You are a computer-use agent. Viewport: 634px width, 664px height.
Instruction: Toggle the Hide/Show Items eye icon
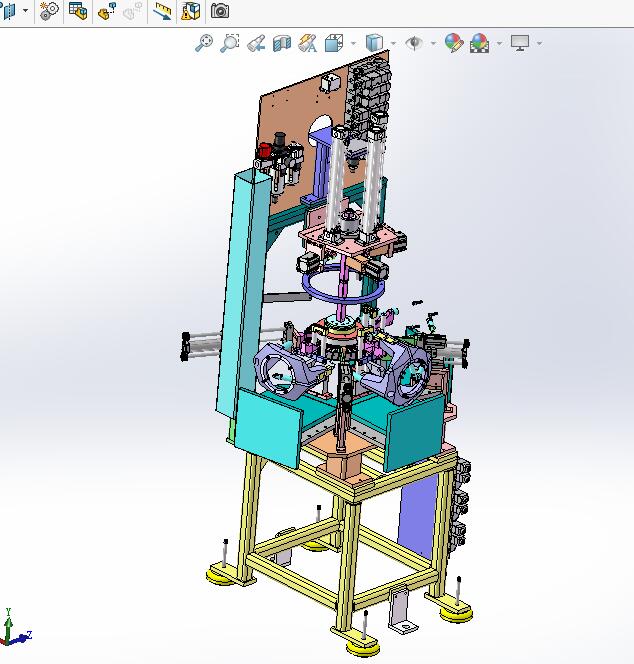414,43
